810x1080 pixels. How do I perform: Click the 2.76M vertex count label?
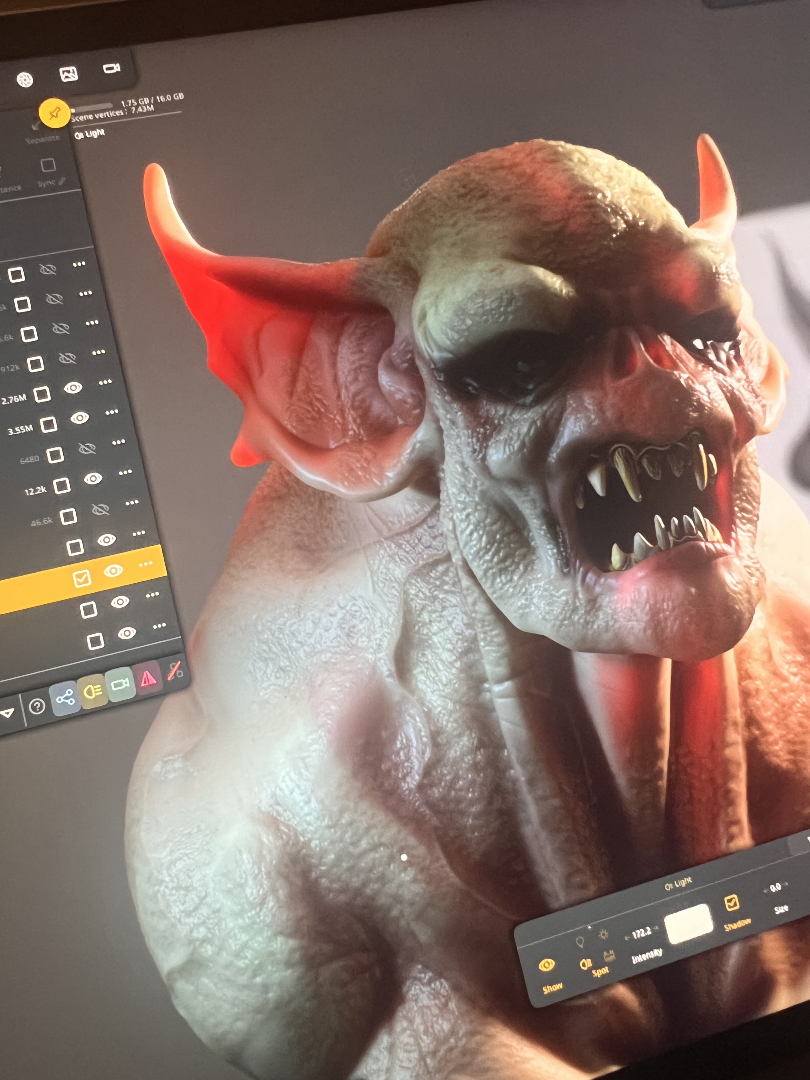pyautogui.click(x=14, y=399)
